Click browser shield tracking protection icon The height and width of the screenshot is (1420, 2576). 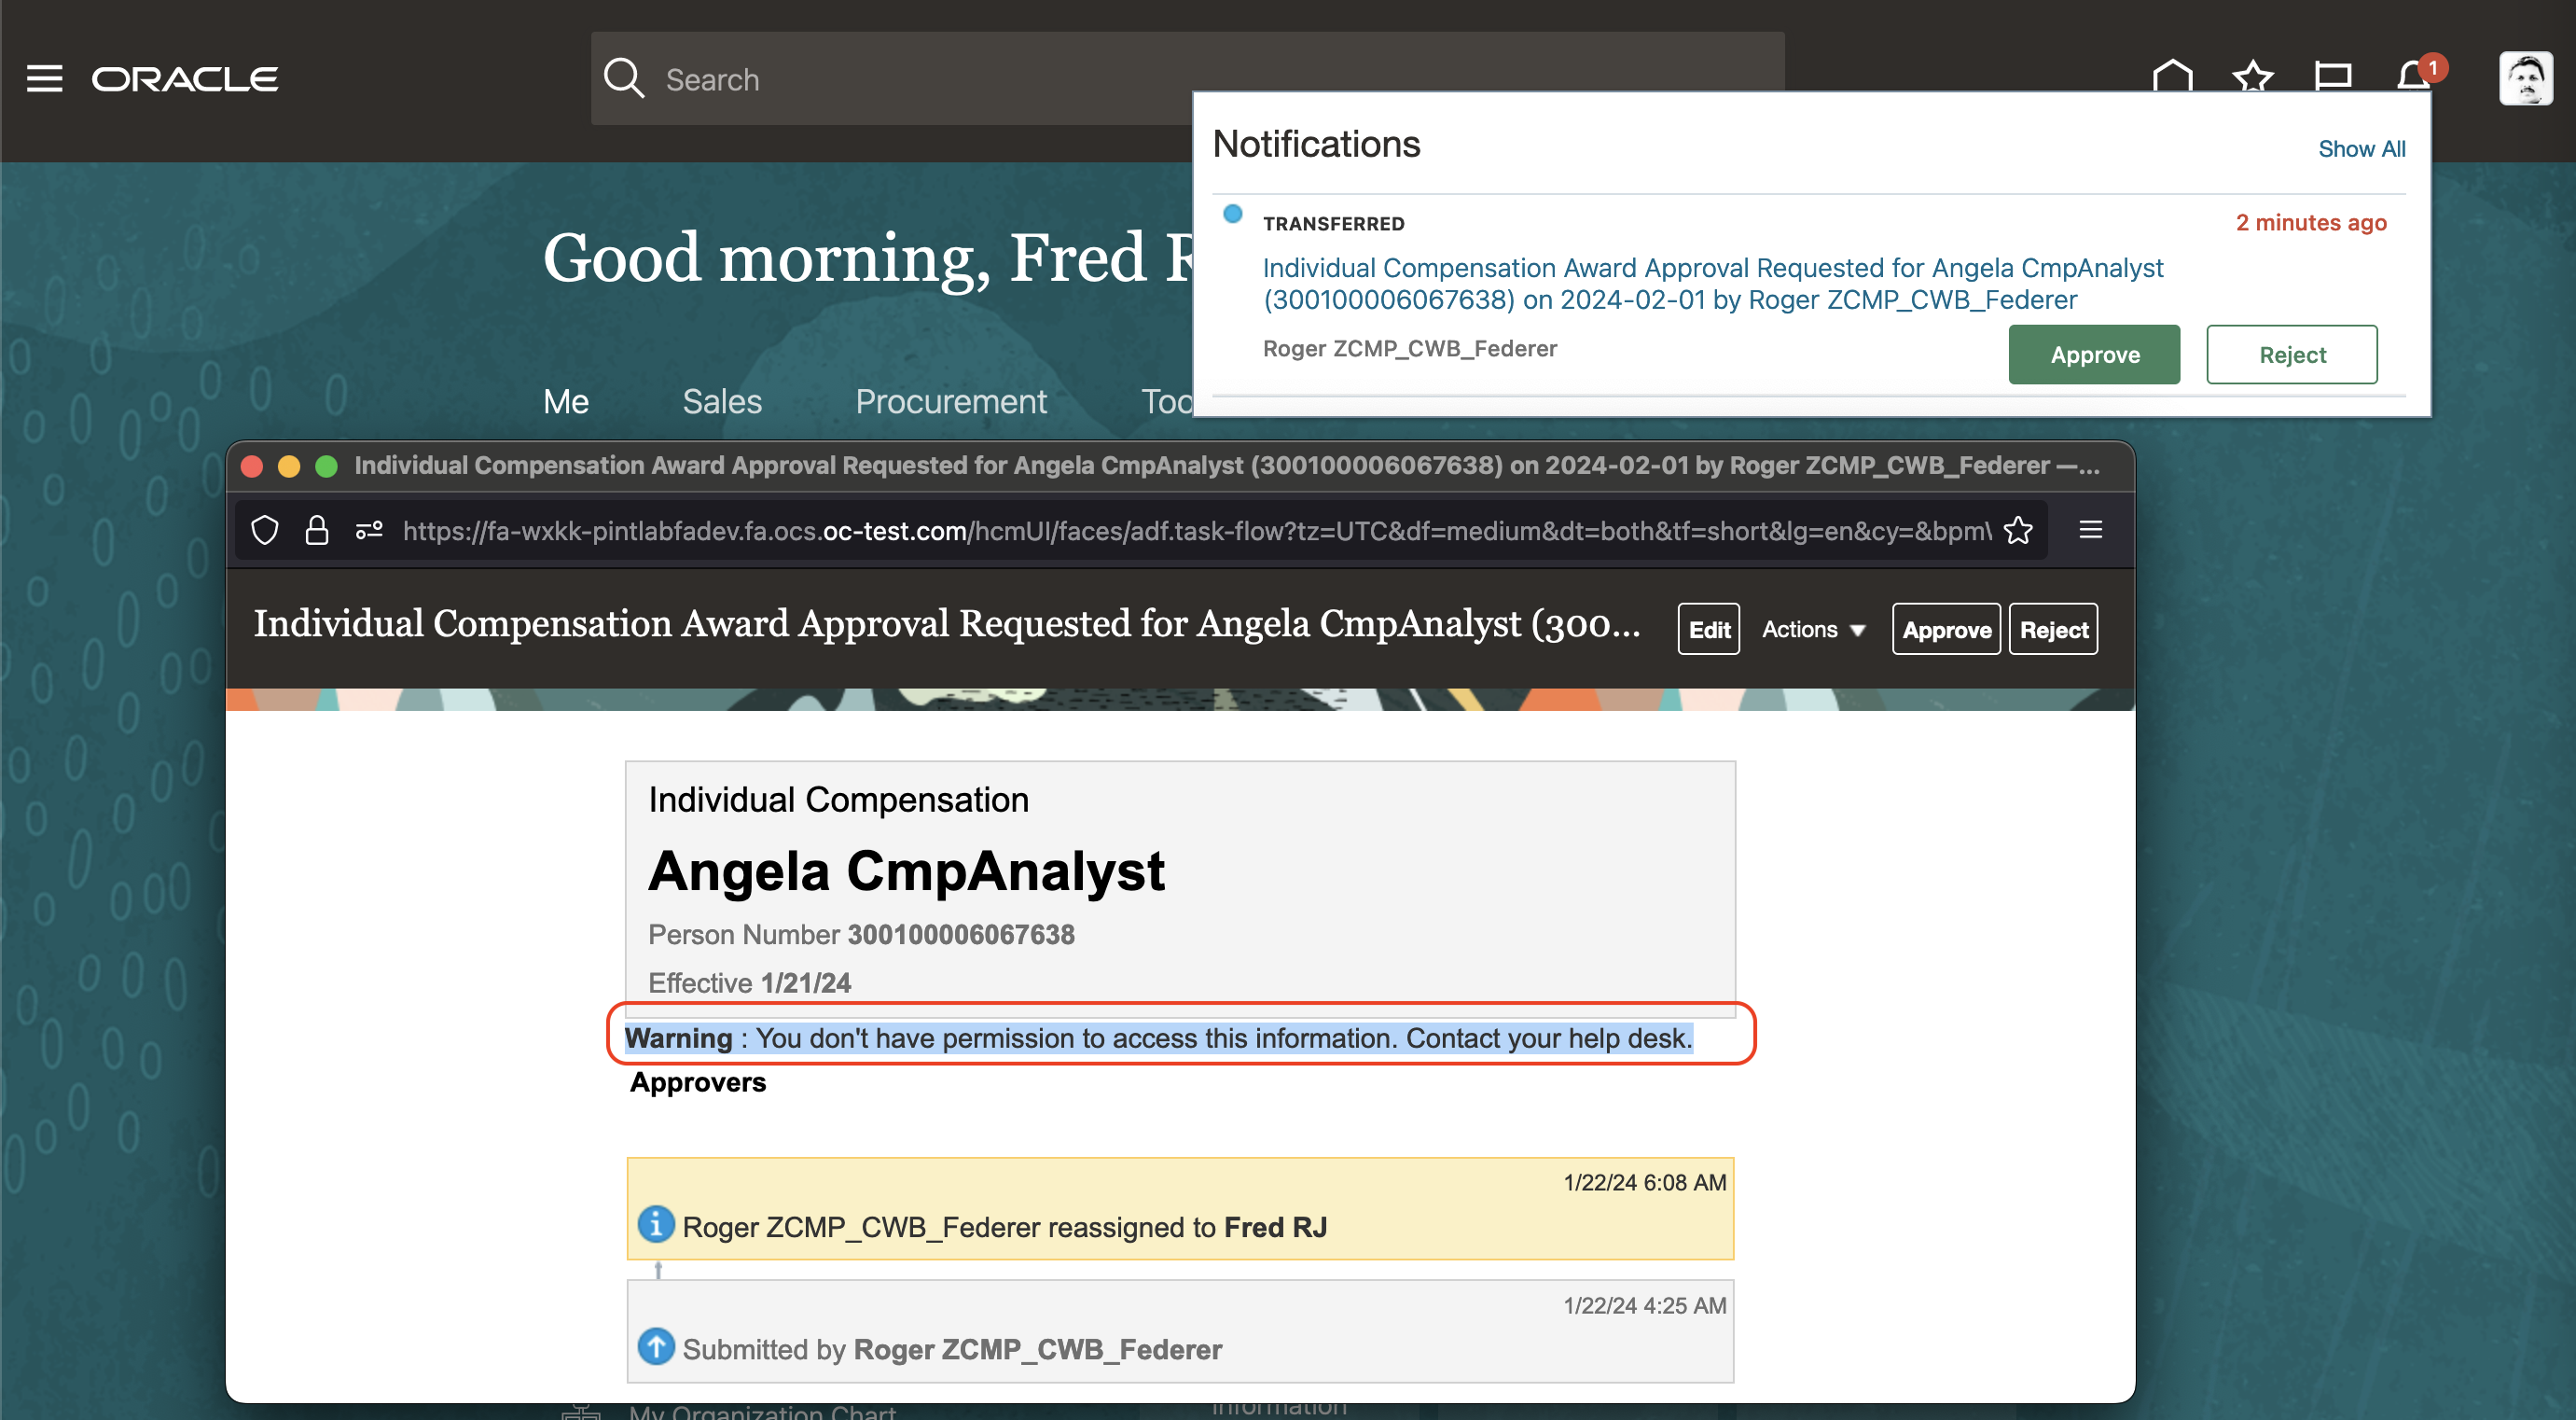[x=265, y=530]
